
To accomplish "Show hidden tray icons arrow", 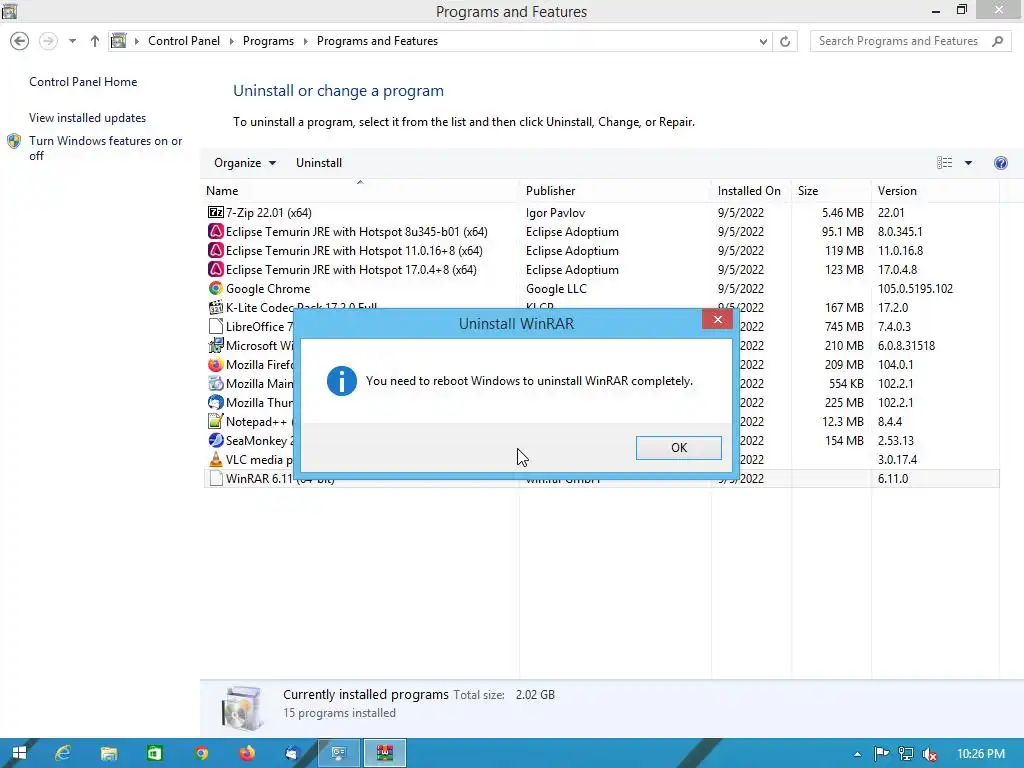I will [x=857, y=754].
